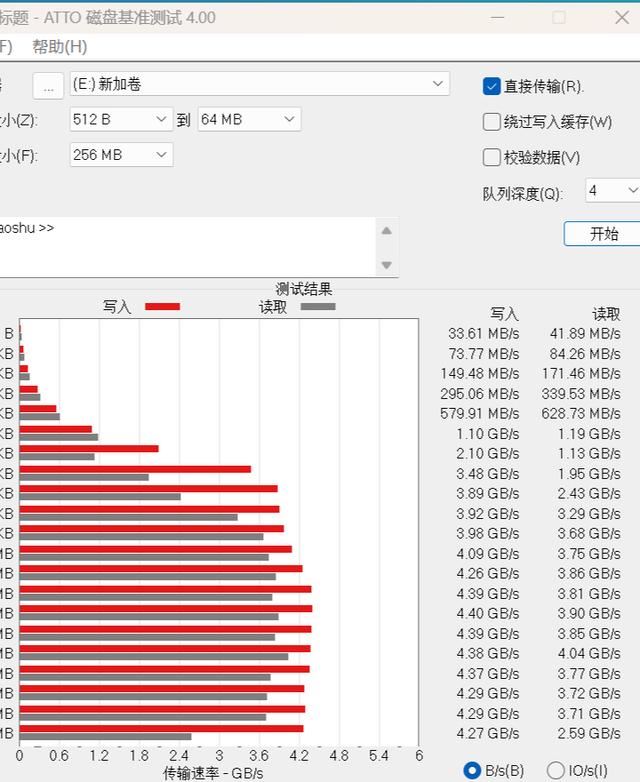640x782 pixels.
Task: Click the read value 339.53 MB/s
Action: tap(581, 393)
